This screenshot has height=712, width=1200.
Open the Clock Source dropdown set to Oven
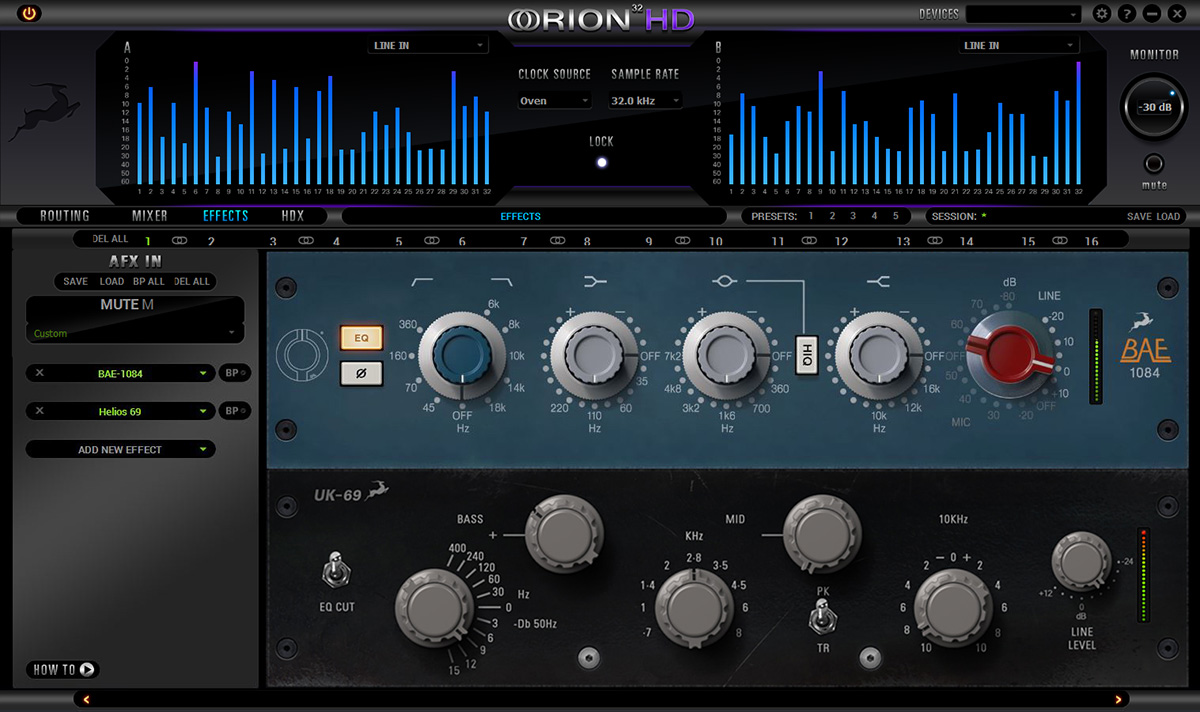pyautogui.click(x=554, y=100)
